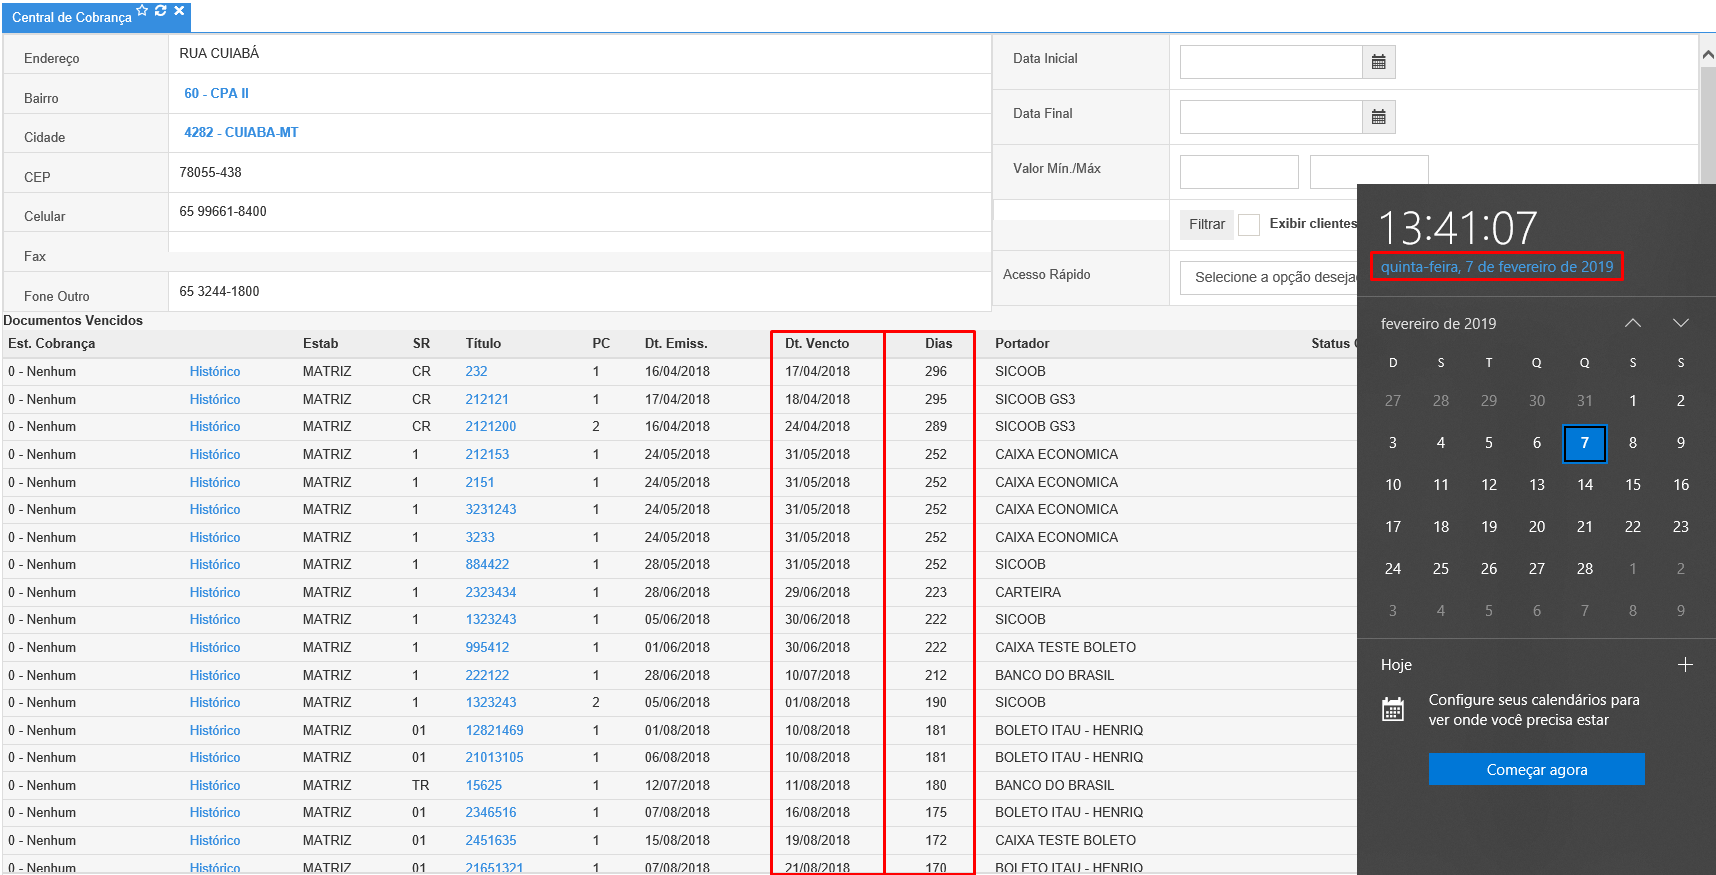Open Histórico for título 15625 row
Image resolution: width=1716 pixels, height=875 pixels.
pyautogui.click(x=215, y=785)
